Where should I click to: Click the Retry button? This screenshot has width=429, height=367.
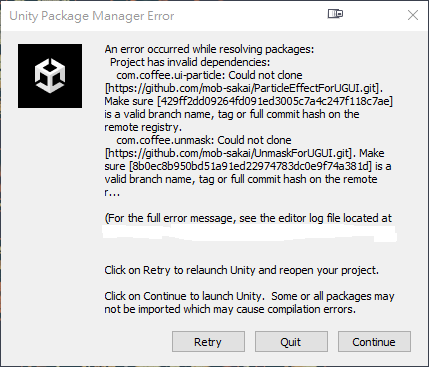208,342
